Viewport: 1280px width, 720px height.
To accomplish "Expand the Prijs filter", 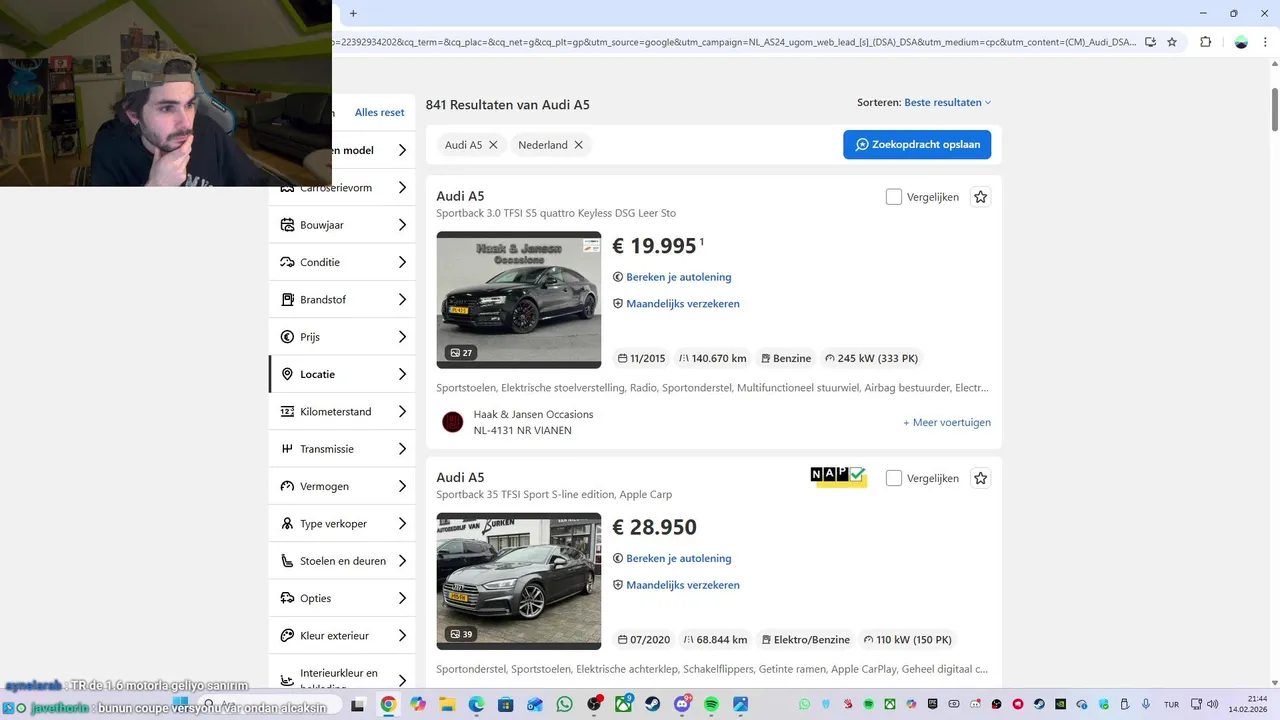I will pyautogui.click(x=342, y=337).
